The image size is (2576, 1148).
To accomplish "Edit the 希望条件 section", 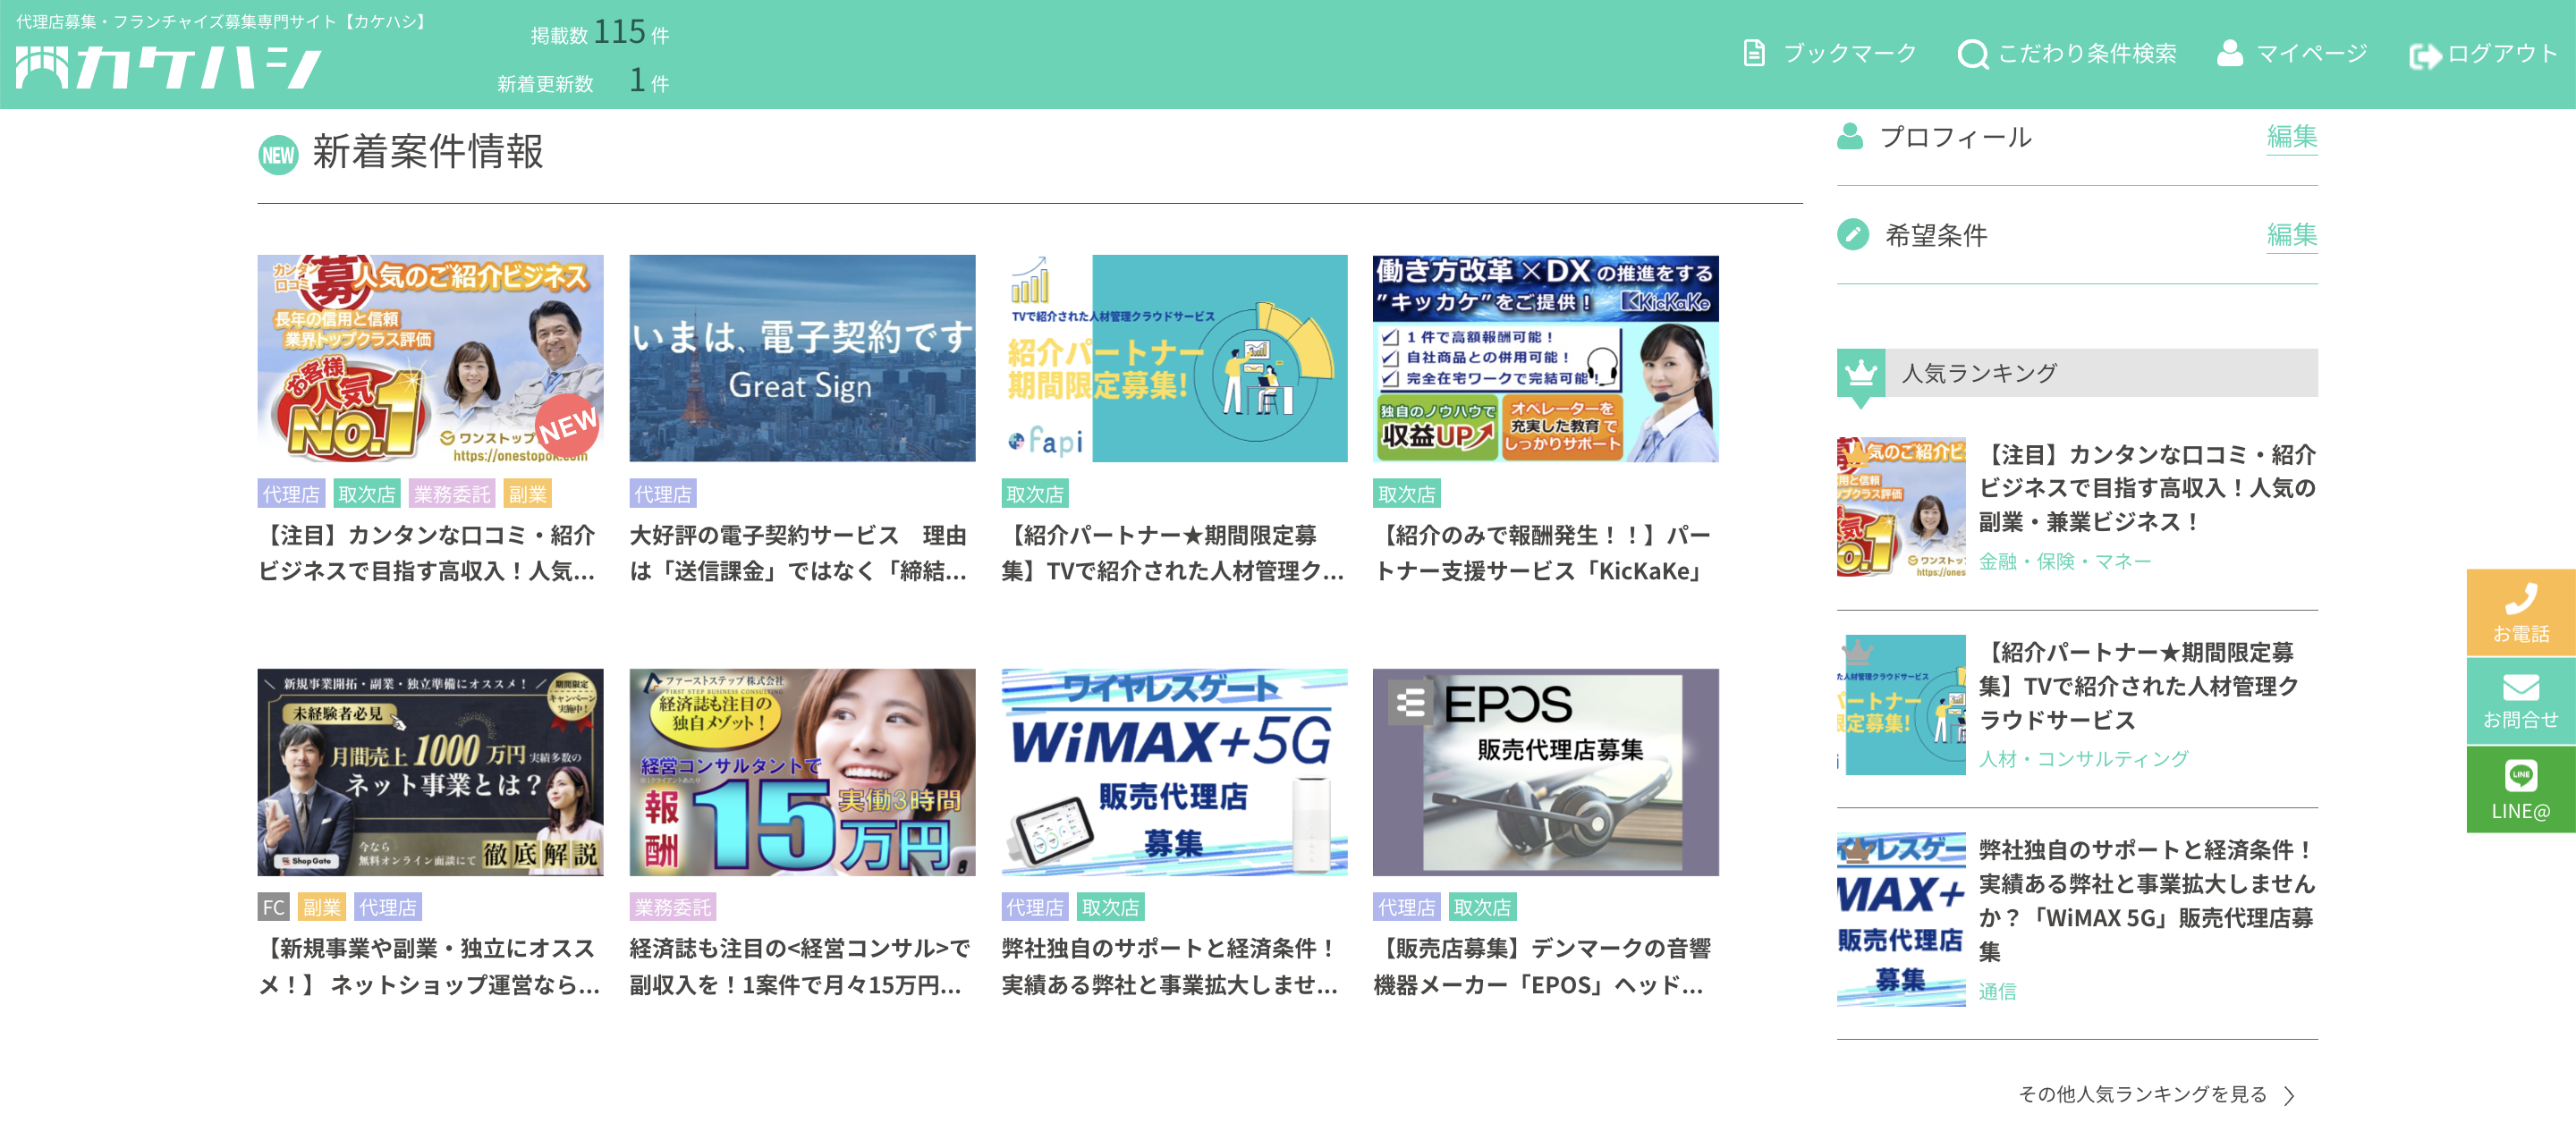I will click(x=2291, y=235).
